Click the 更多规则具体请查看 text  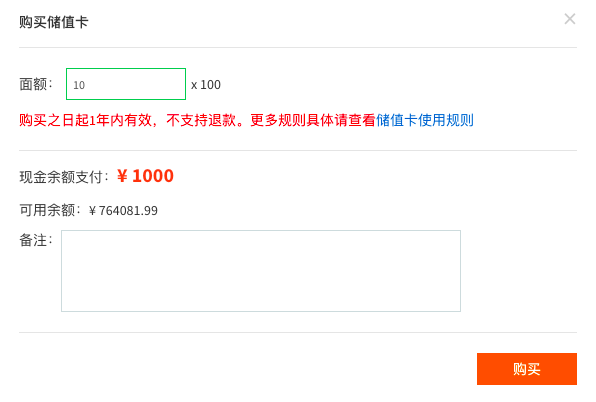(x=313, y=120)
